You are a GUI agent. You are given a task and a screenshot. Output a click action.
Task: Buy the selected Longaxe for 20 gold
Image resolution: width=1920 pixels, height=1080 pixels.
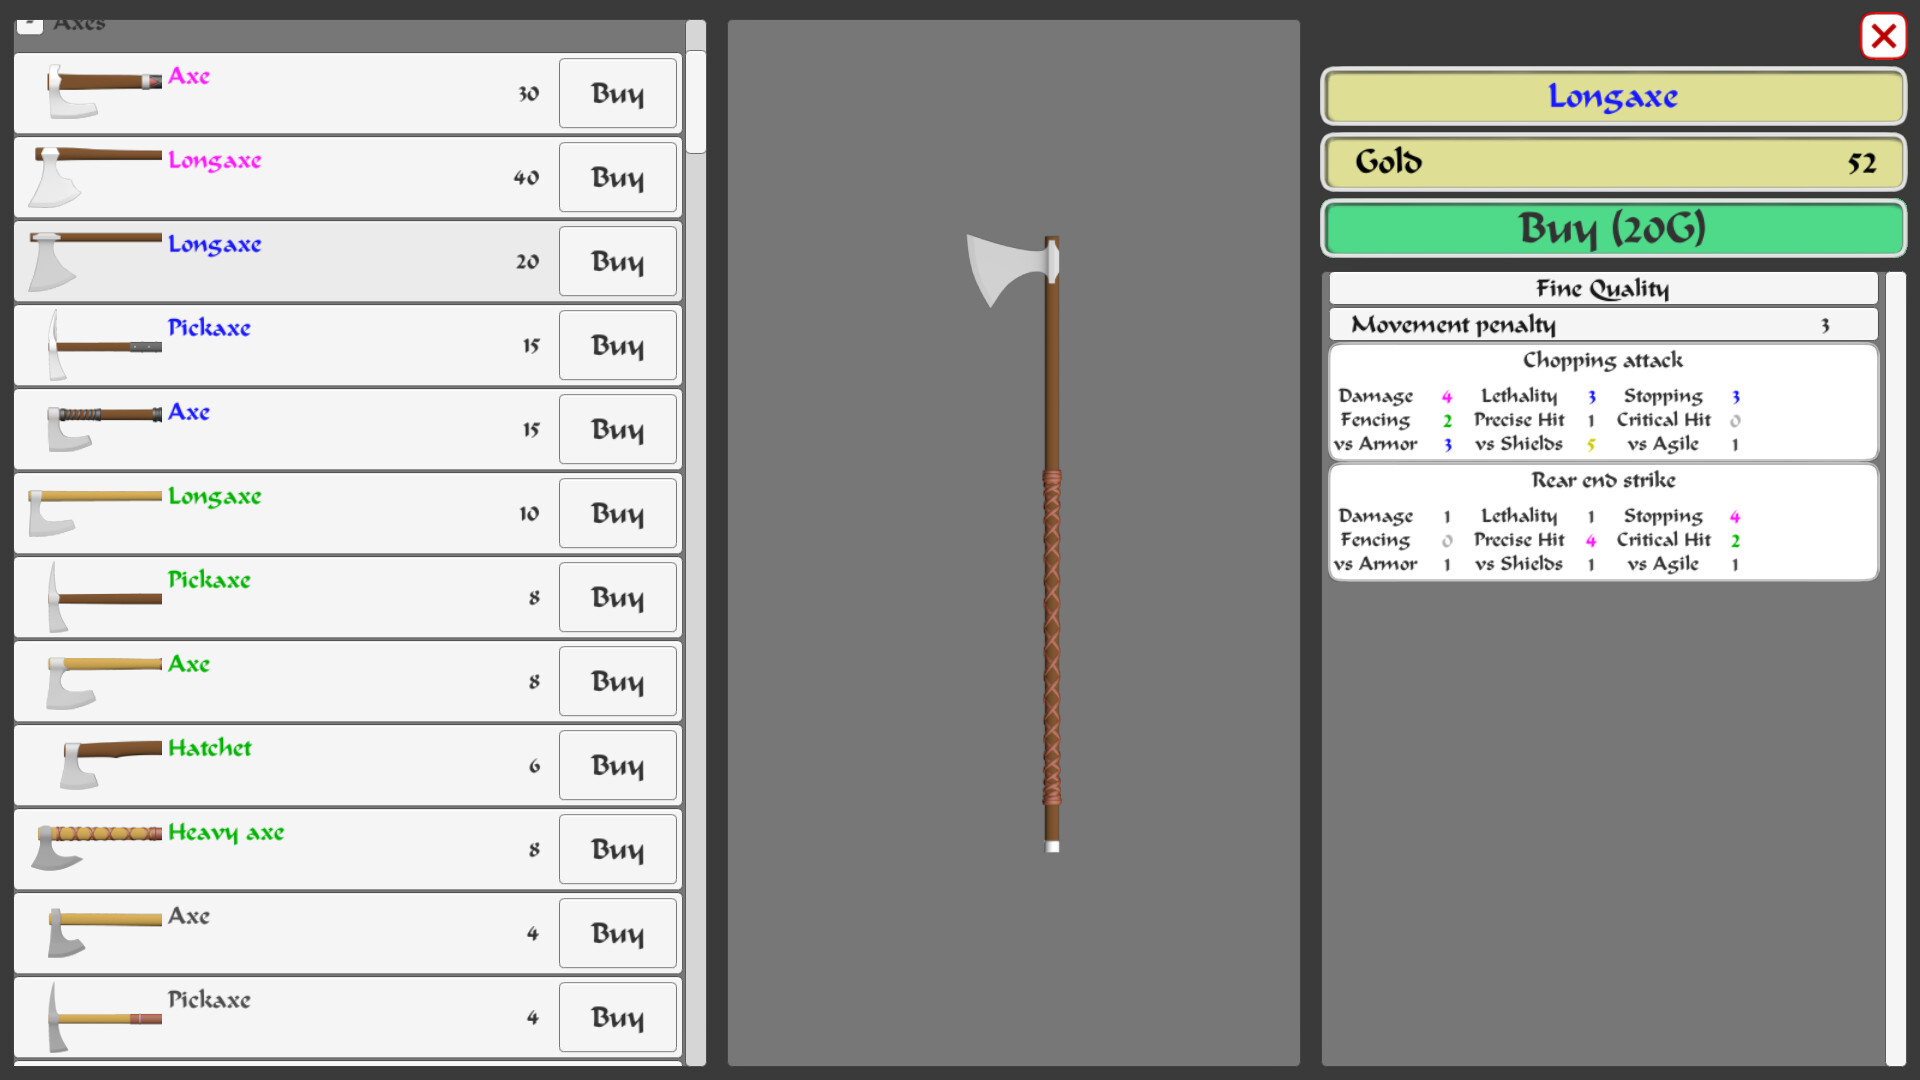point(1612,228)
